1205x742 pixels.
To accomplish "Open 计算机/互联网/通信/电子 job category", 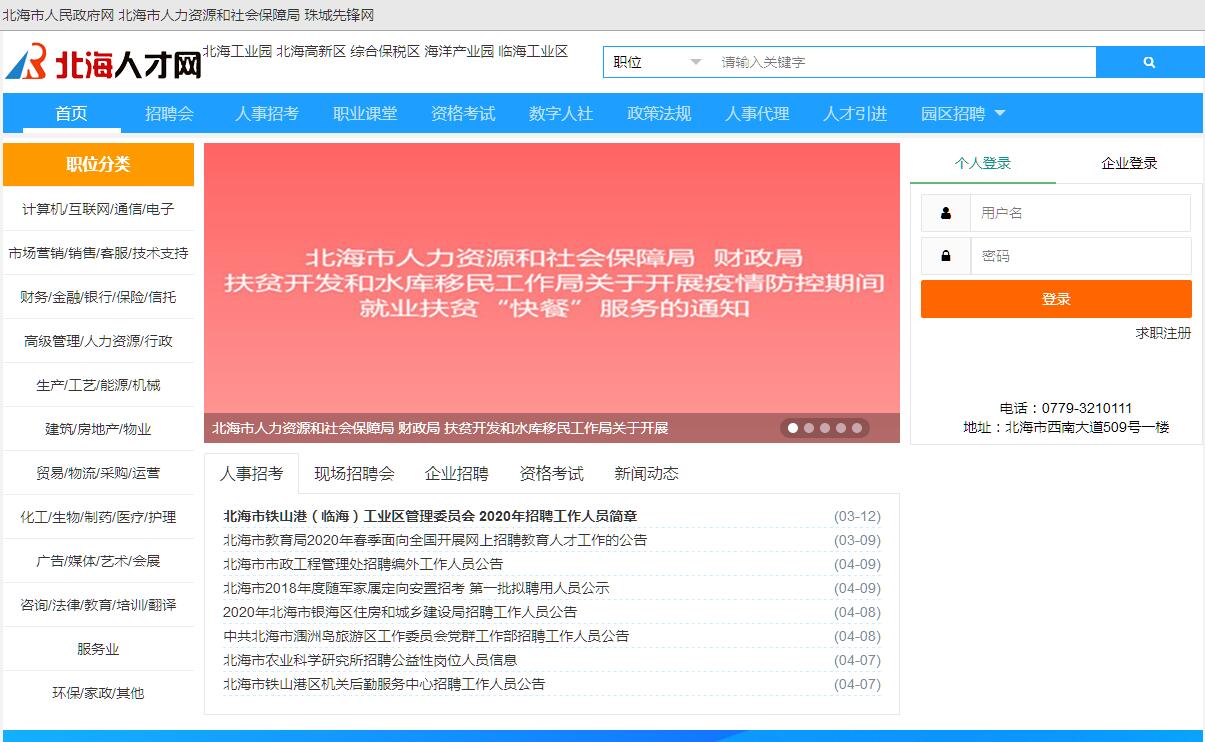I will [98, 209].
